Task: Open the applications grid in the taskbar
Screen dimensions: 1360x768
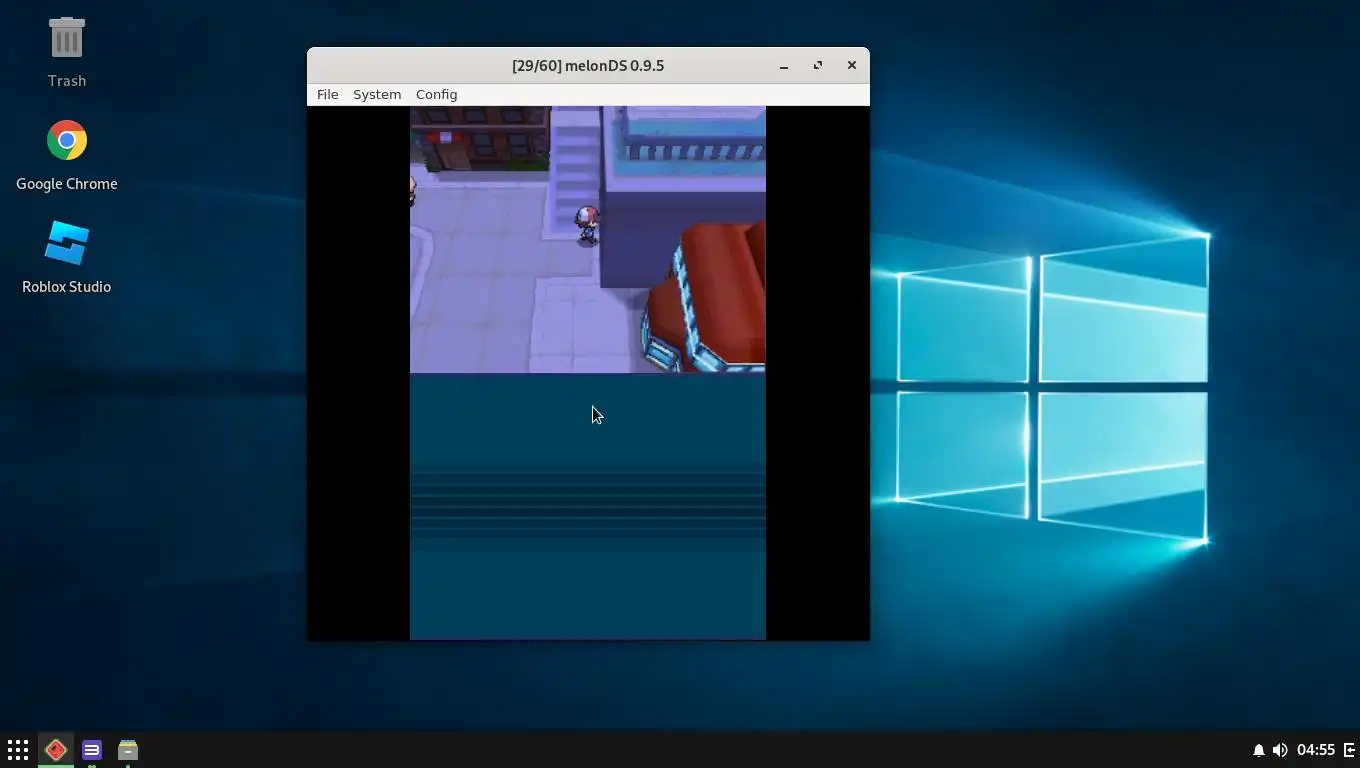Action: click(x=18, y=749)
